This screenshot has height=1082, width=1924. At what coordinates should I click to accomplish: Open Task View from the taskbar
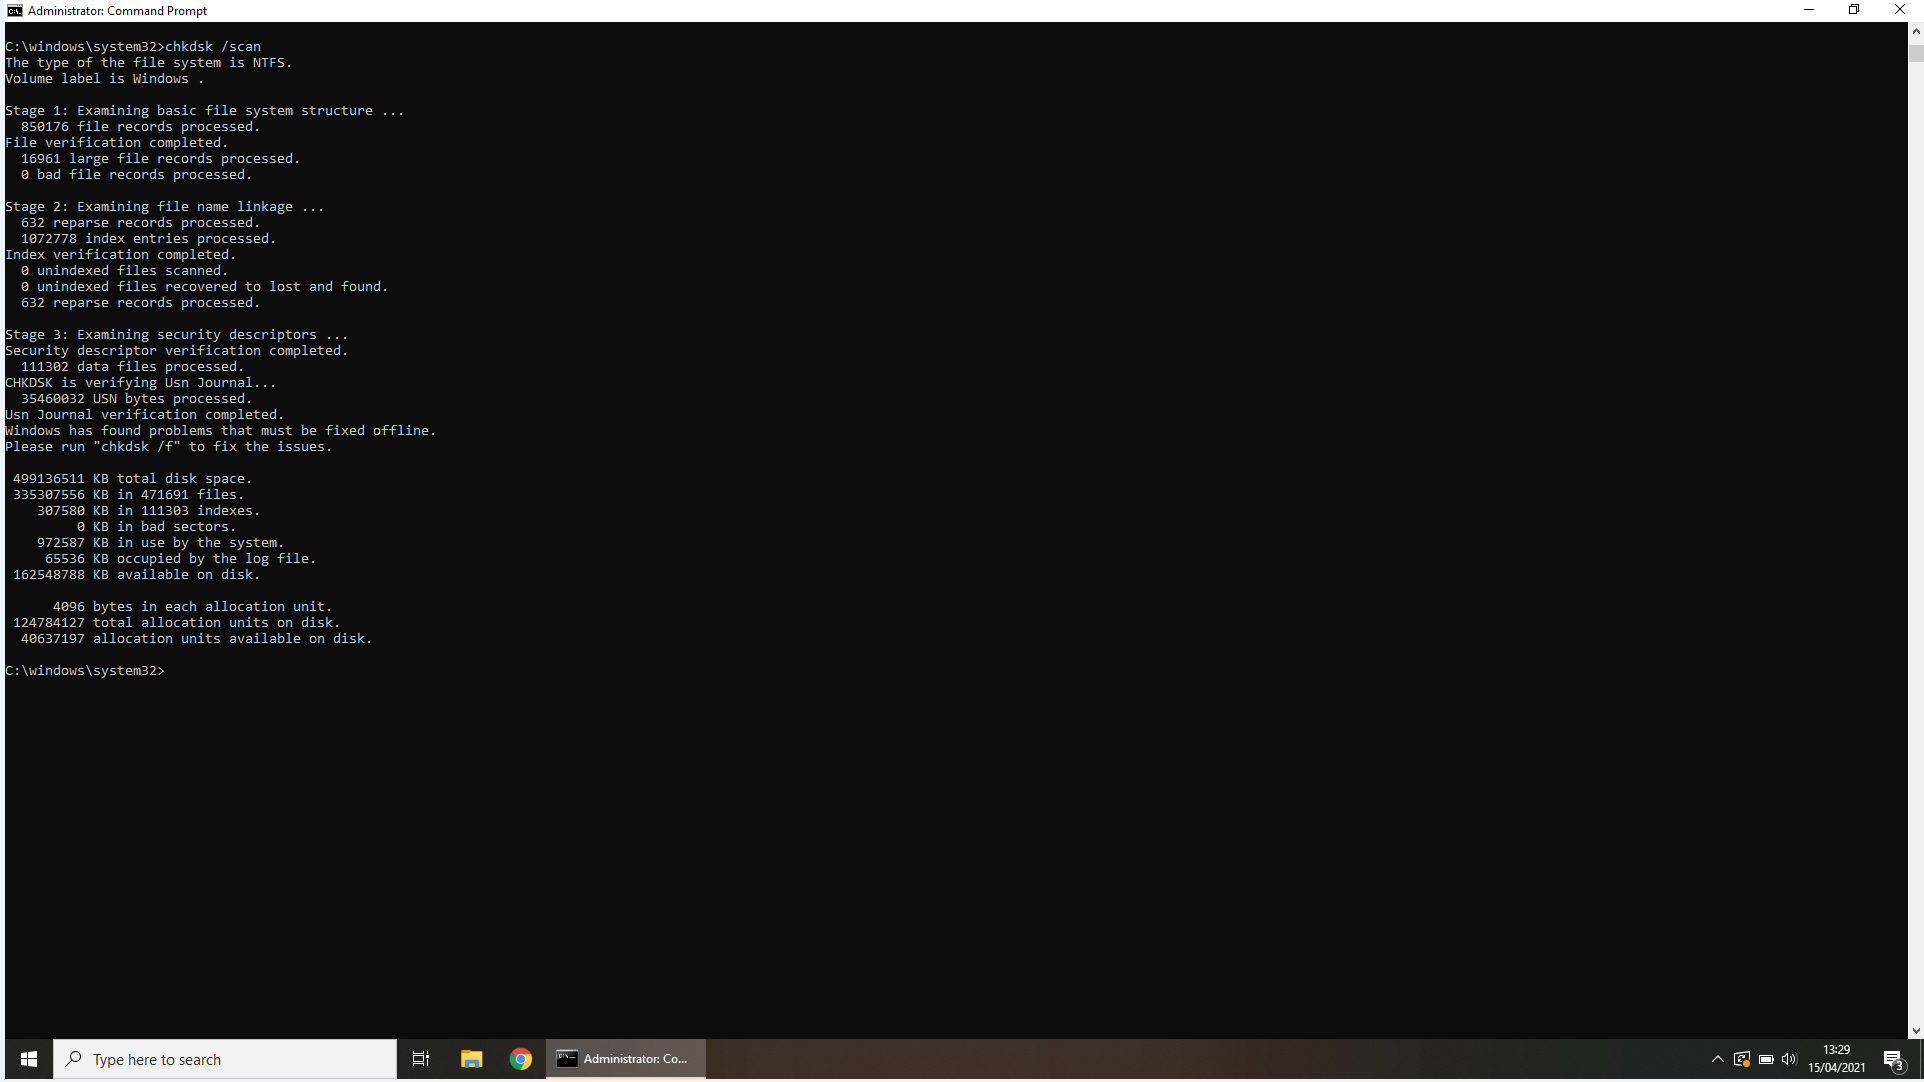click(421, 1059)
